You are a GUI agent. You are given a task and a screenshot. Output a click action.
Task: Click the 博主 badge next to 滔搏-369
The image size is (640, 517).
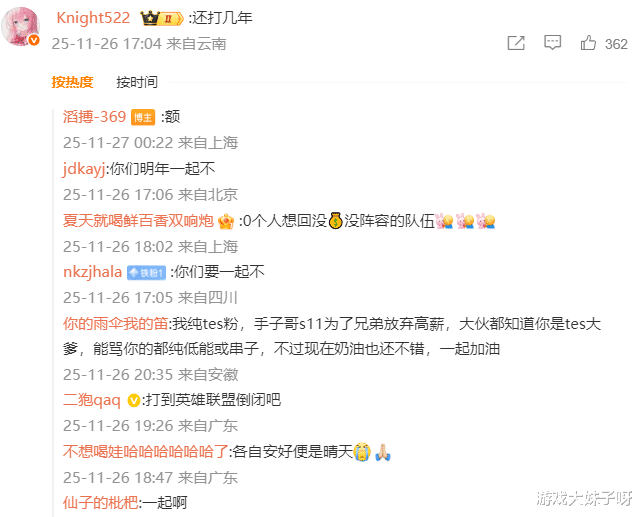click(x=143, y=118)
